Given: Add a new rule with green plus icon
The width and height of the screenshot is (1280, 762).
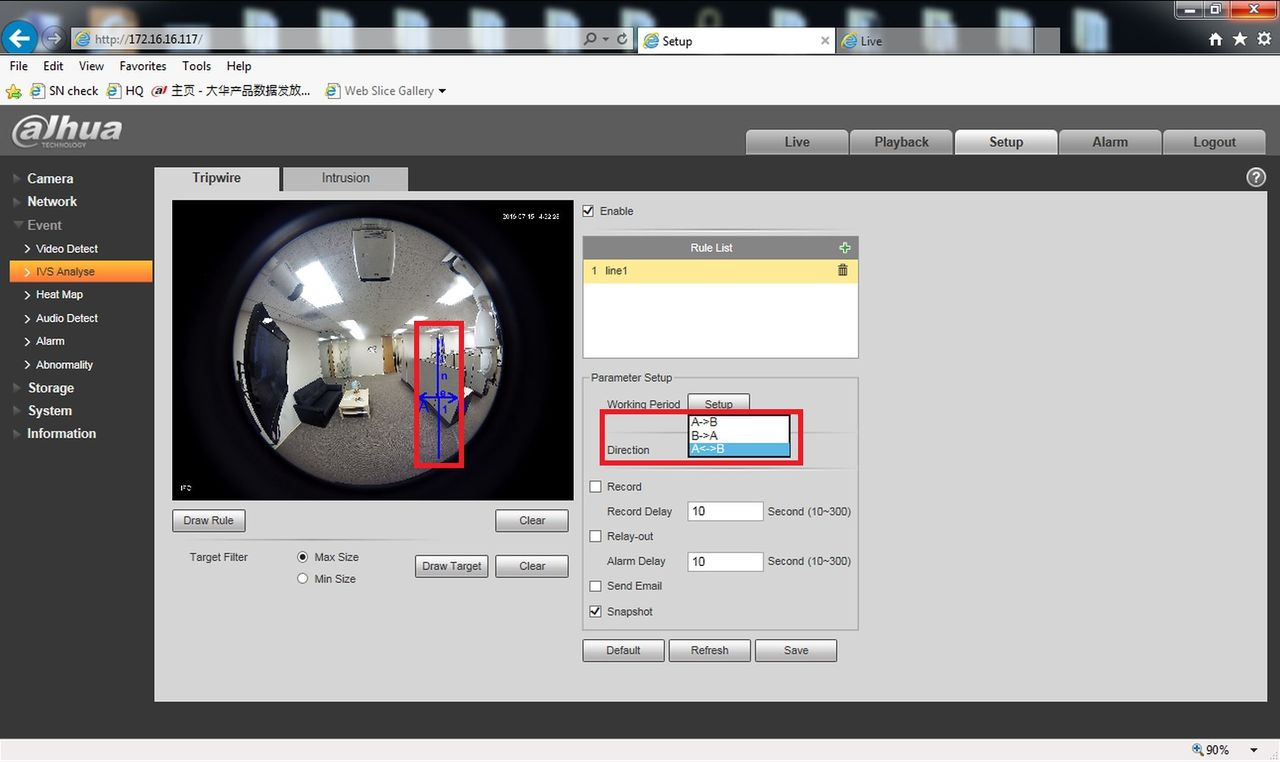Looking at the screenshot, I should point(845,248).
